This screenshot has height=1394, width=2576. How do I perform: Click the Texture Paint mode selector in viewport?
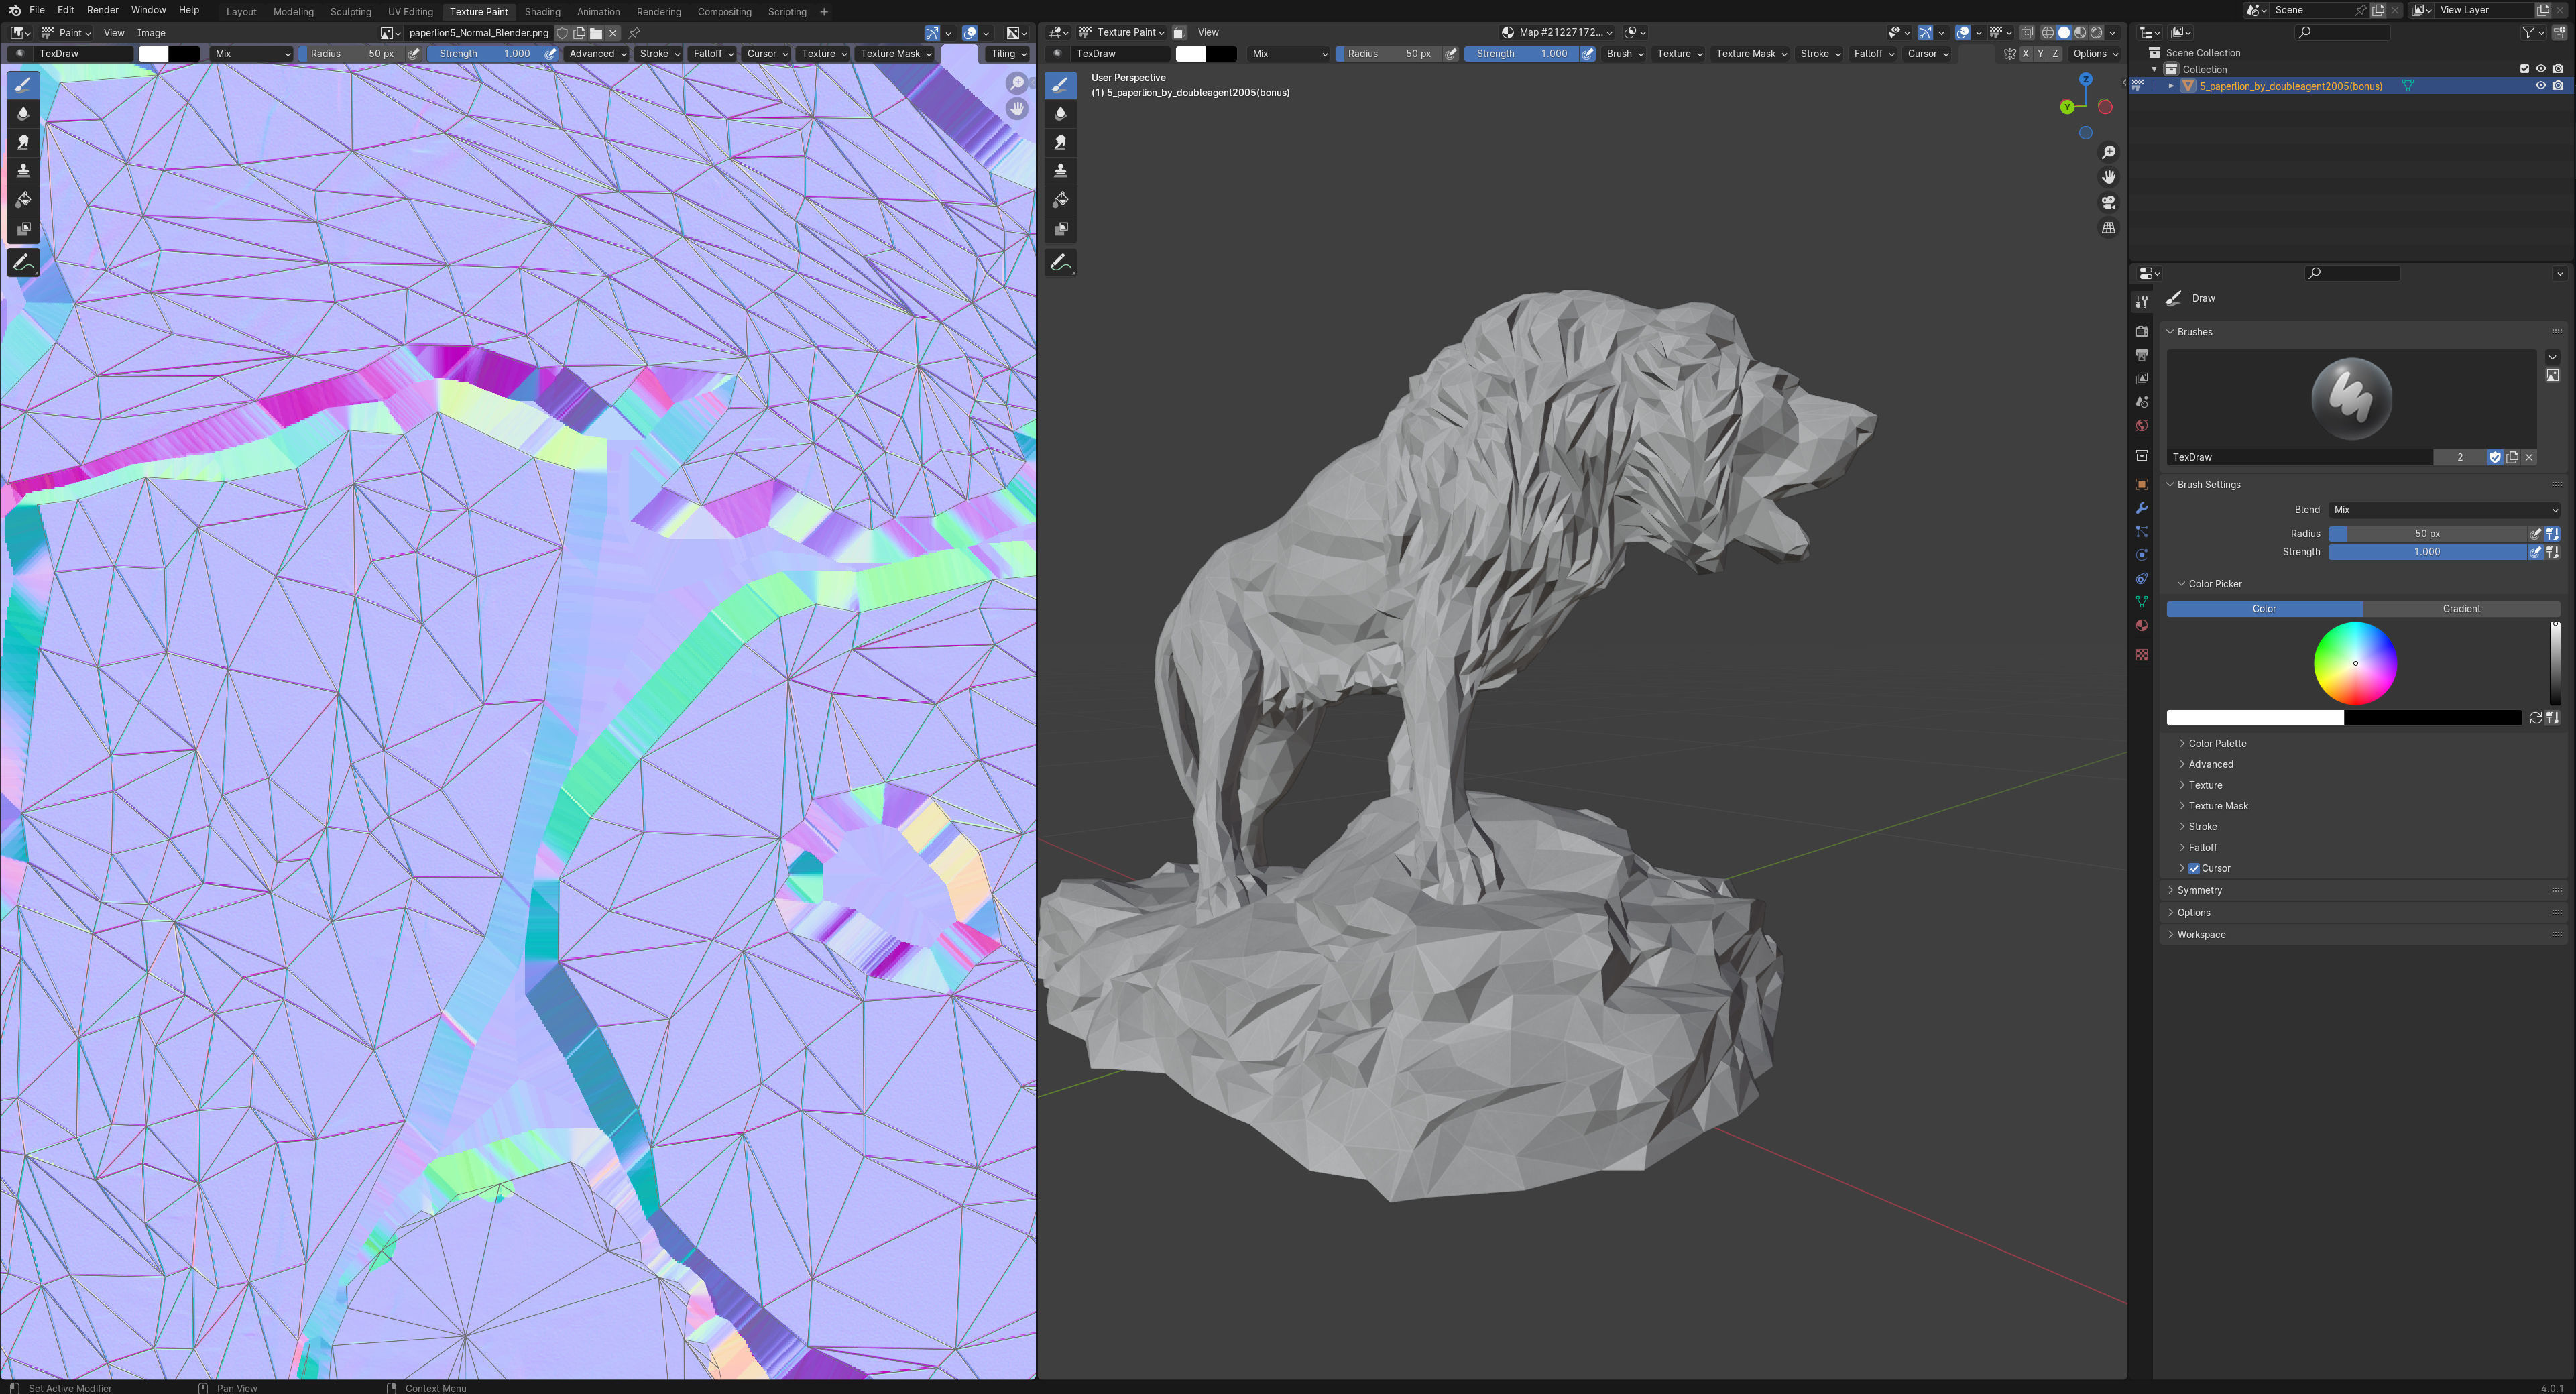[x=1122, y=33]
